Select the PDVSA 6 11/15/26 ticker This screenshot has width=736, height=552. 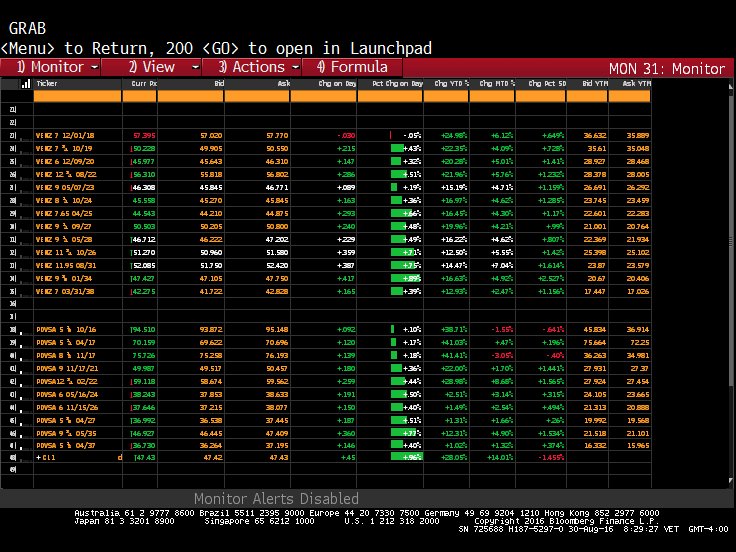[x=67, y=407]
